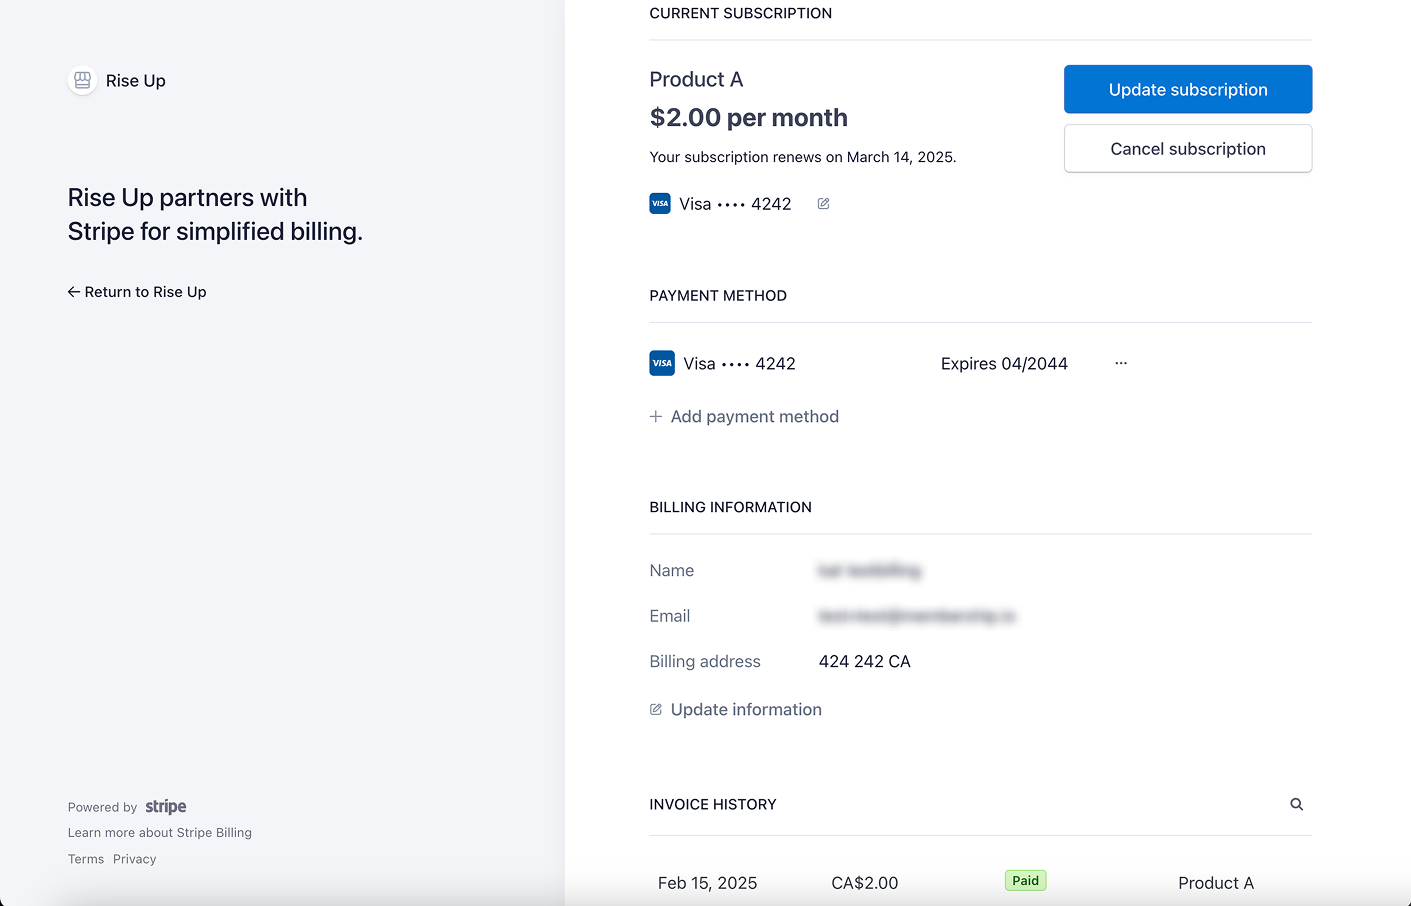Expand the Feb 15, 2025 invoice entry

707,883
